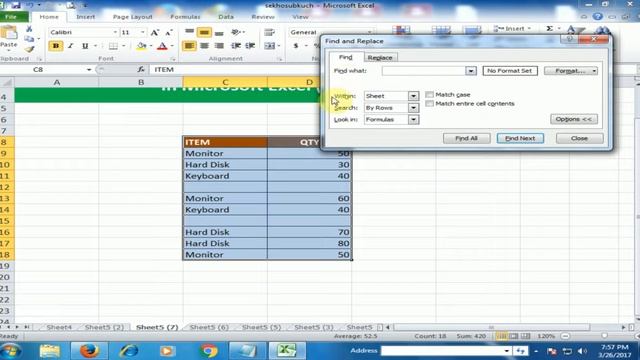Expand the Name Box dropdown arrow
The height and width of the screenshot is (360, 640).
tap(89, 70)
